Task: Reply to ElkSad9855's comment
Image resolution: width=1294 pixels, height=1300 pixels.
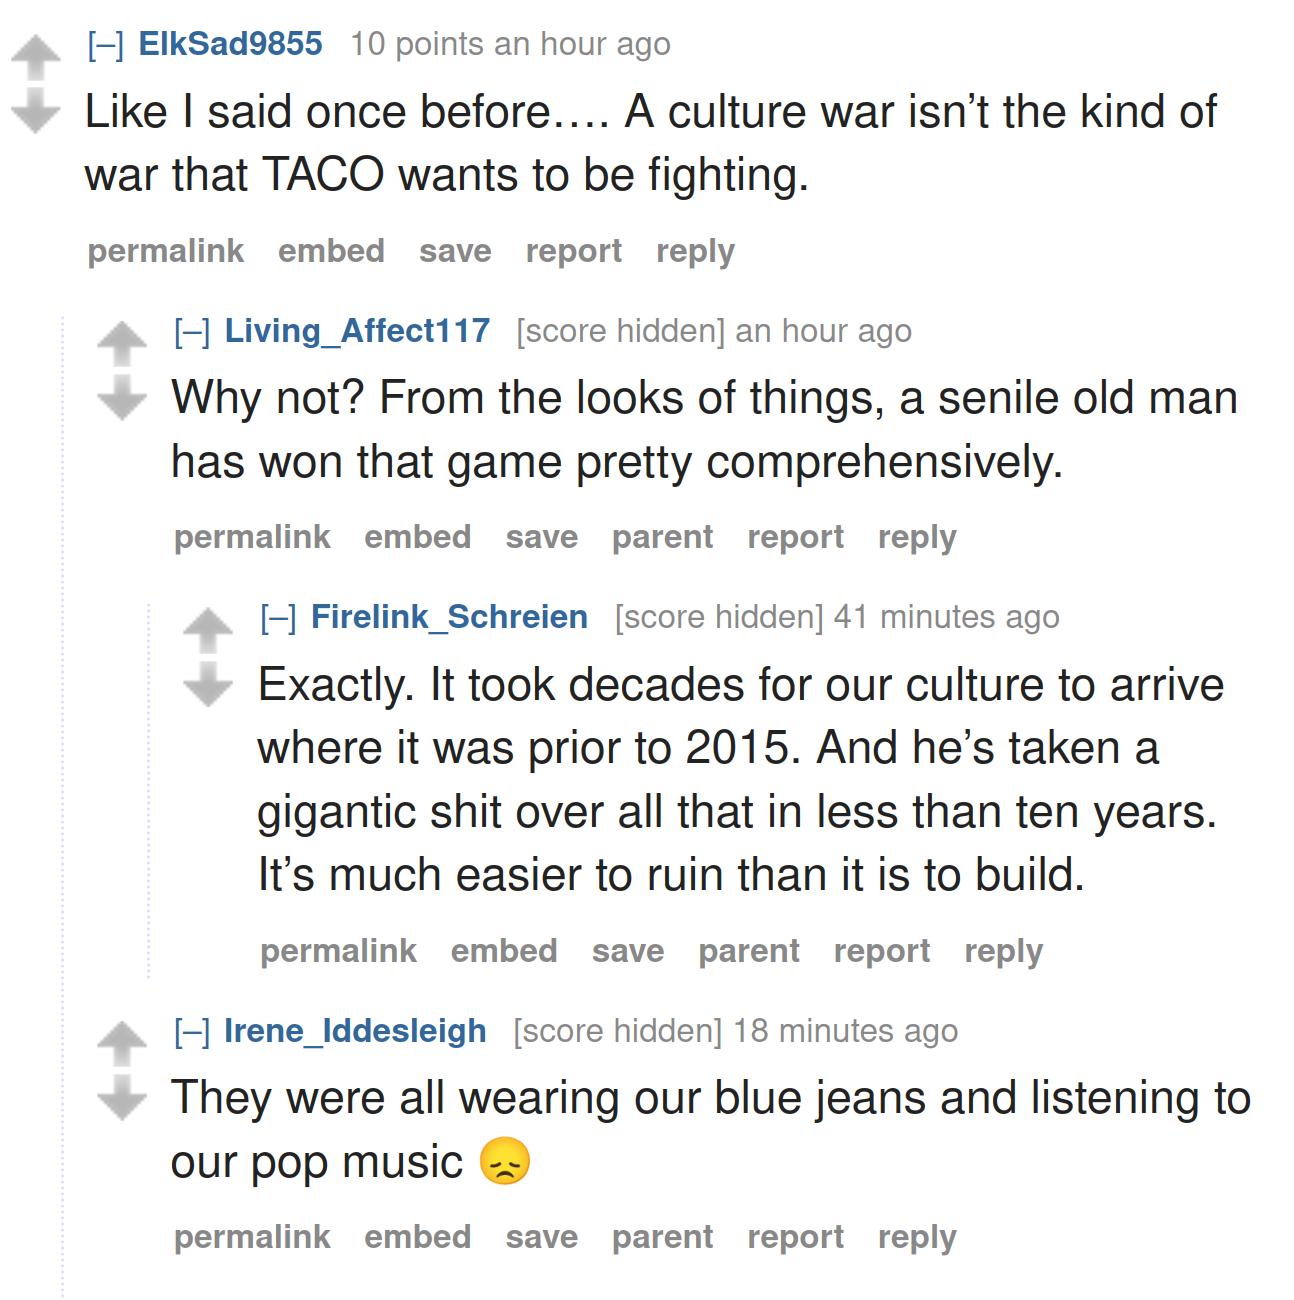Action: (695, 251)
